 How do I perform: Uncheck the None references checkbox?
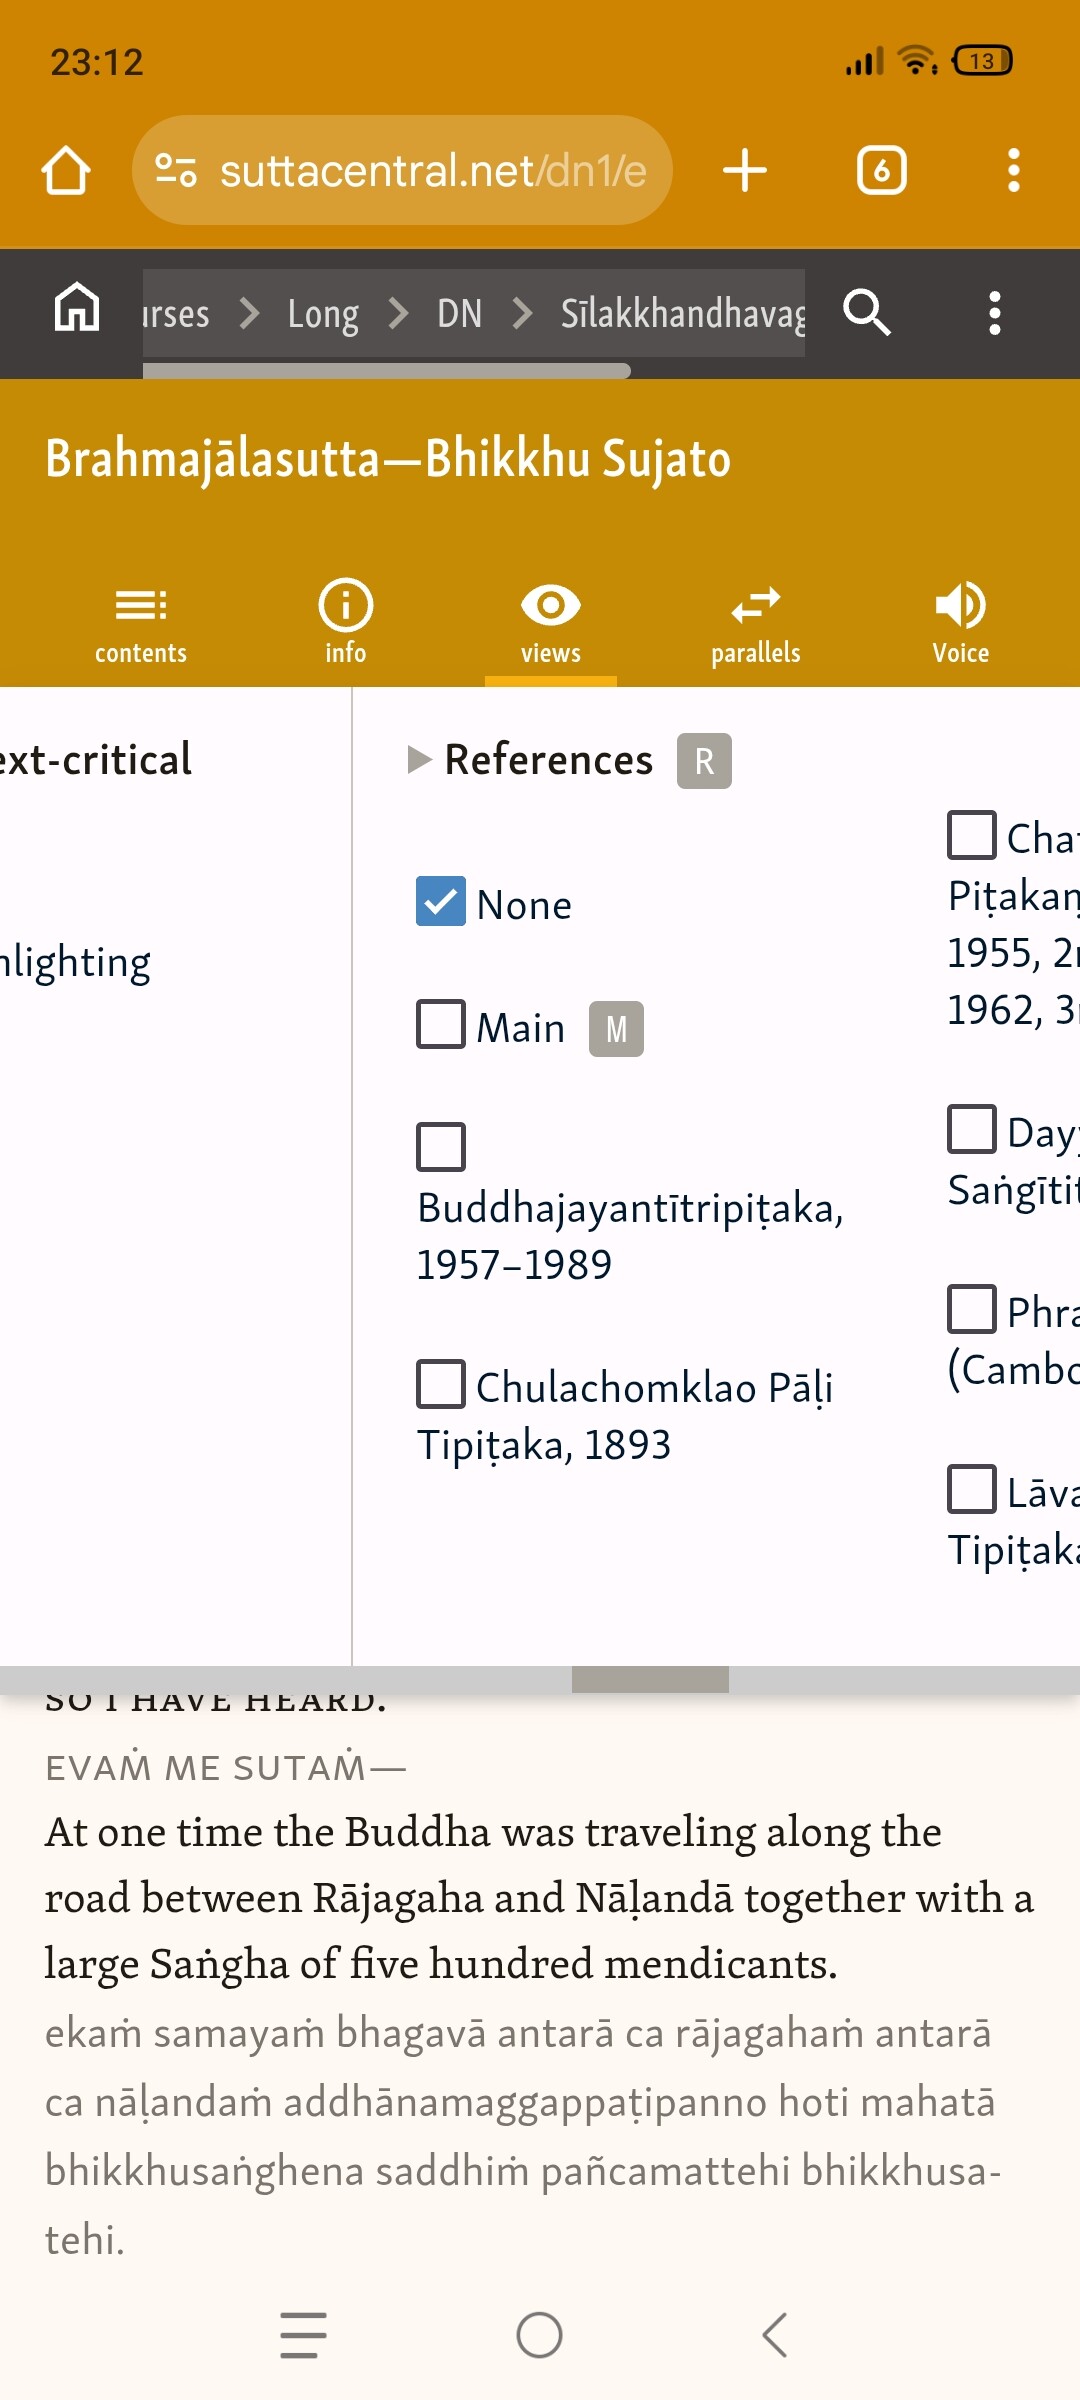(x=441, y=901)
